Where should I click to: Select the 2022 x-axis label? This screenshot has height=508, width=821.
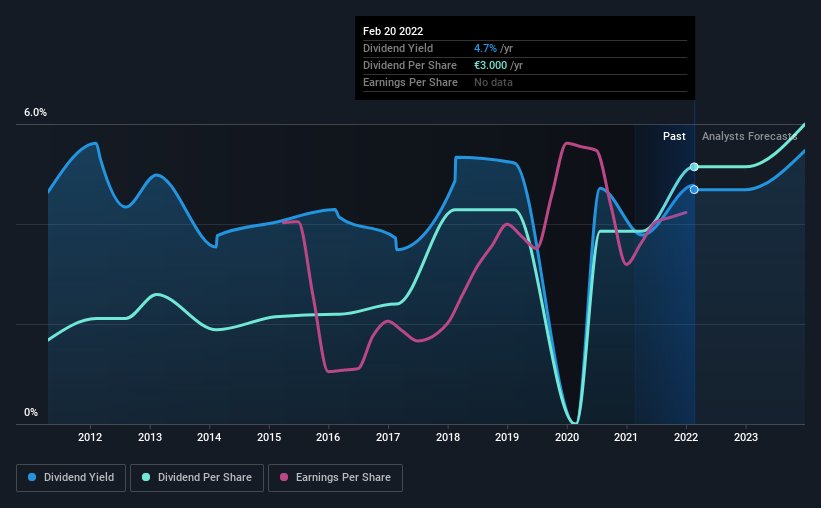686,437
